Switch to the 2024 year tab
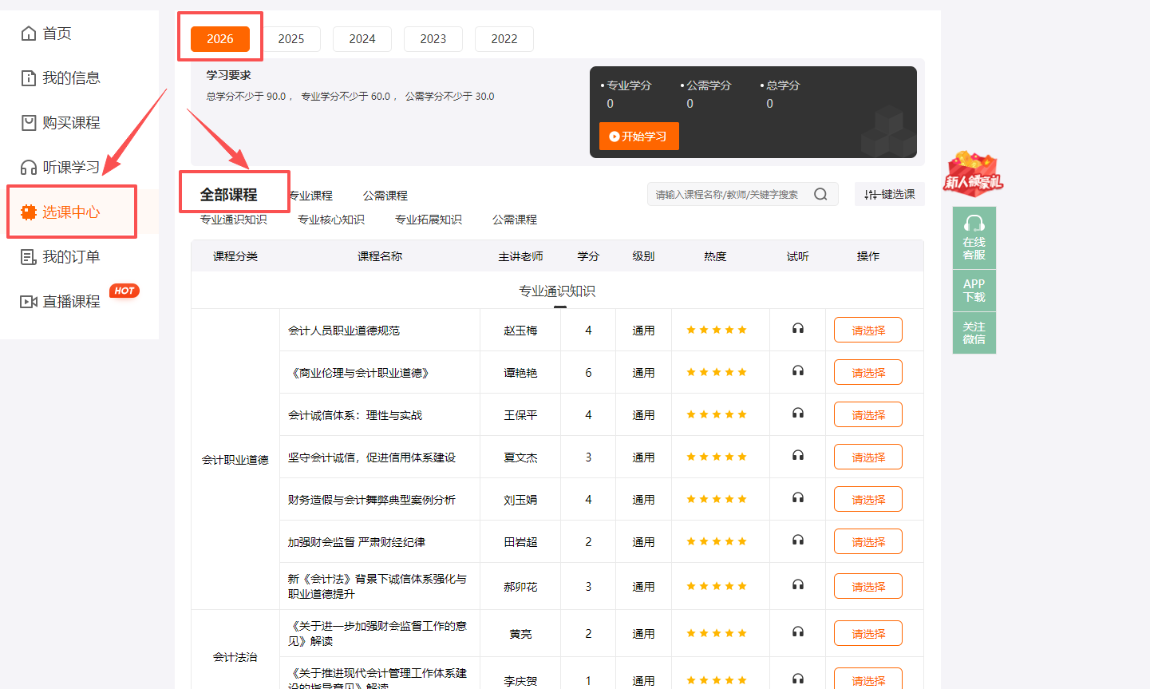The height and width of the screenshot is (689, 1150). [362, 38]
